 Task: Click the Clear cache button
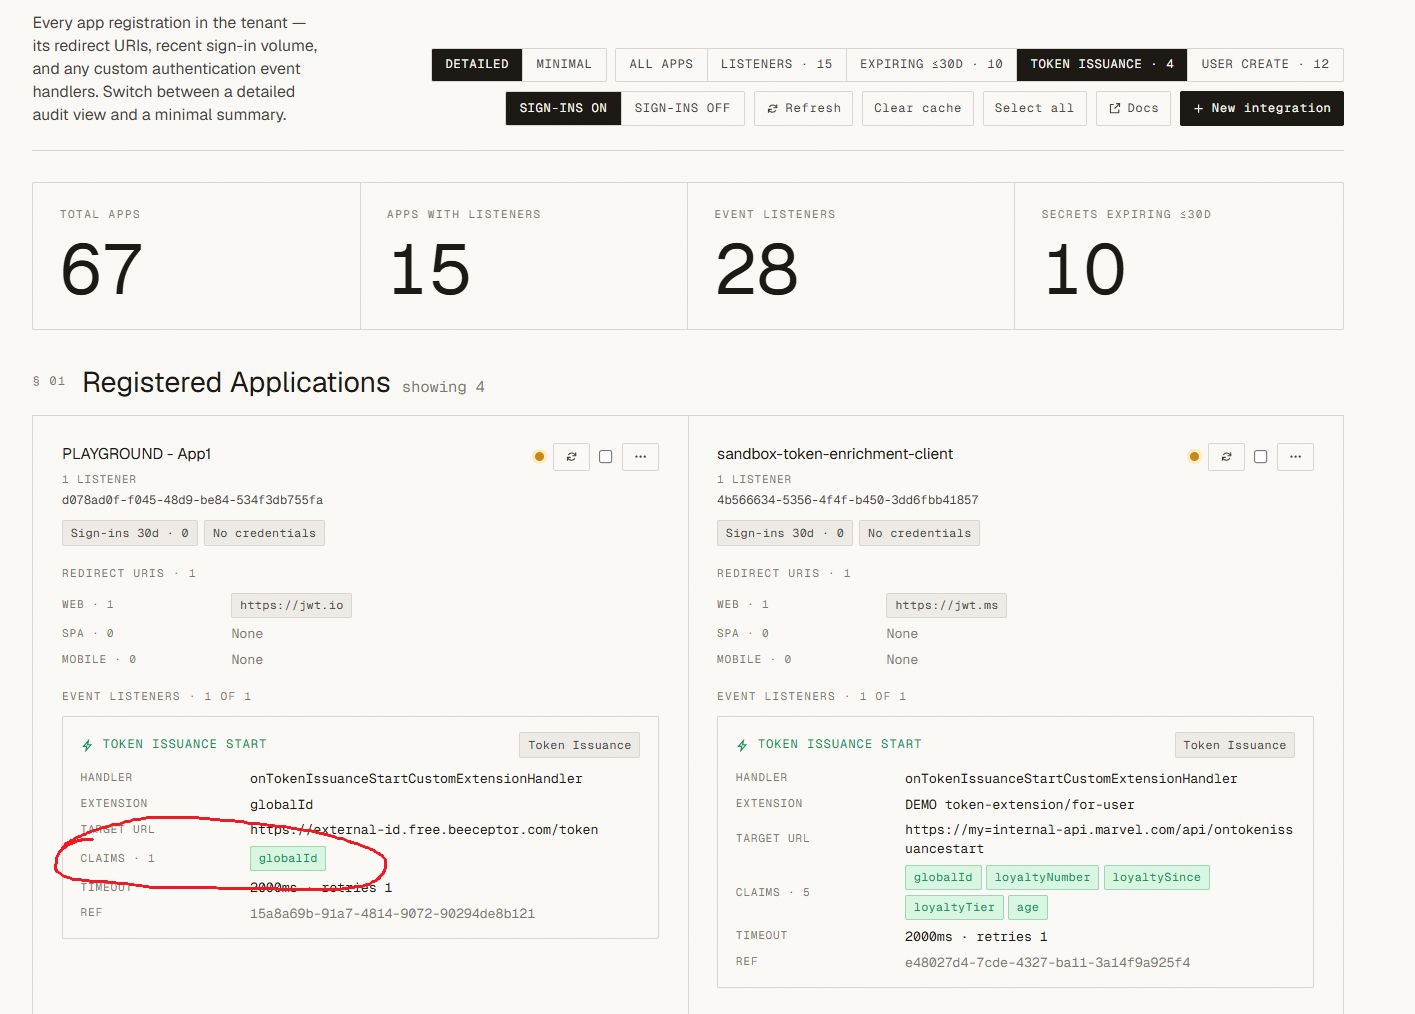point(917,108)
